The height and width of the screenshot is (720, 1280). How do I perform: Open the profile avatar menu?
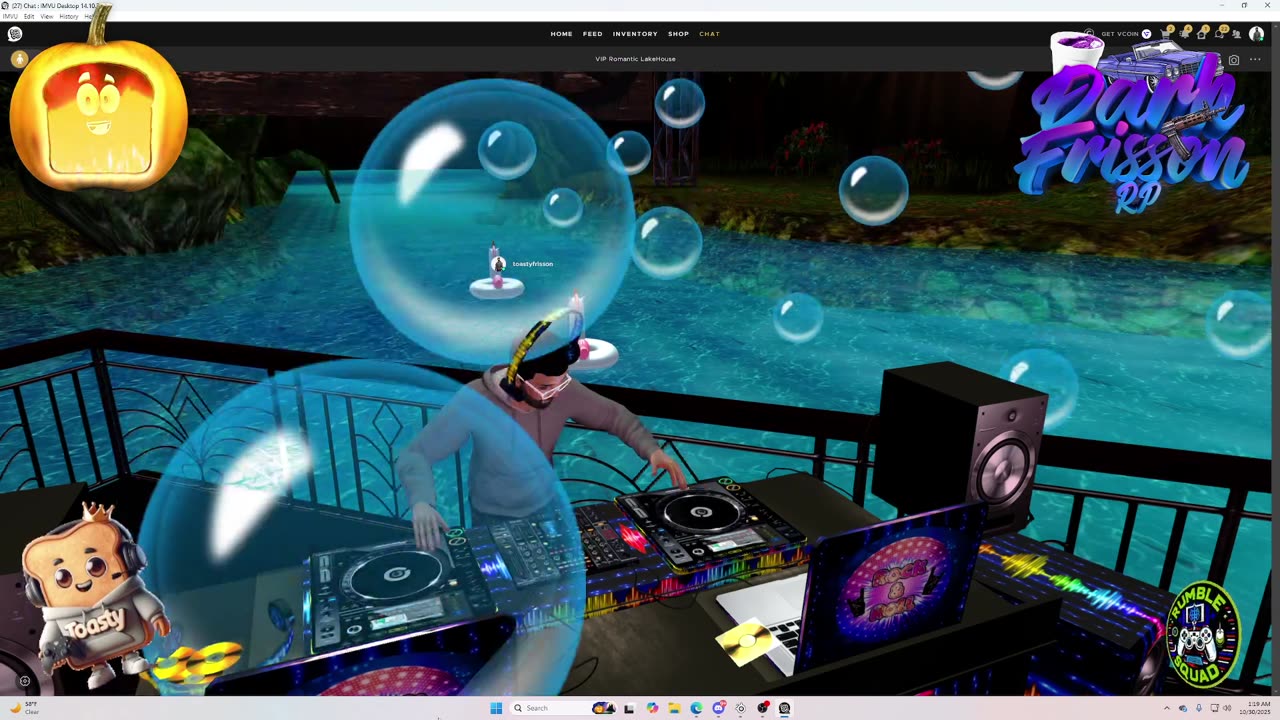pyautogui.click(x=1257, y=34)
